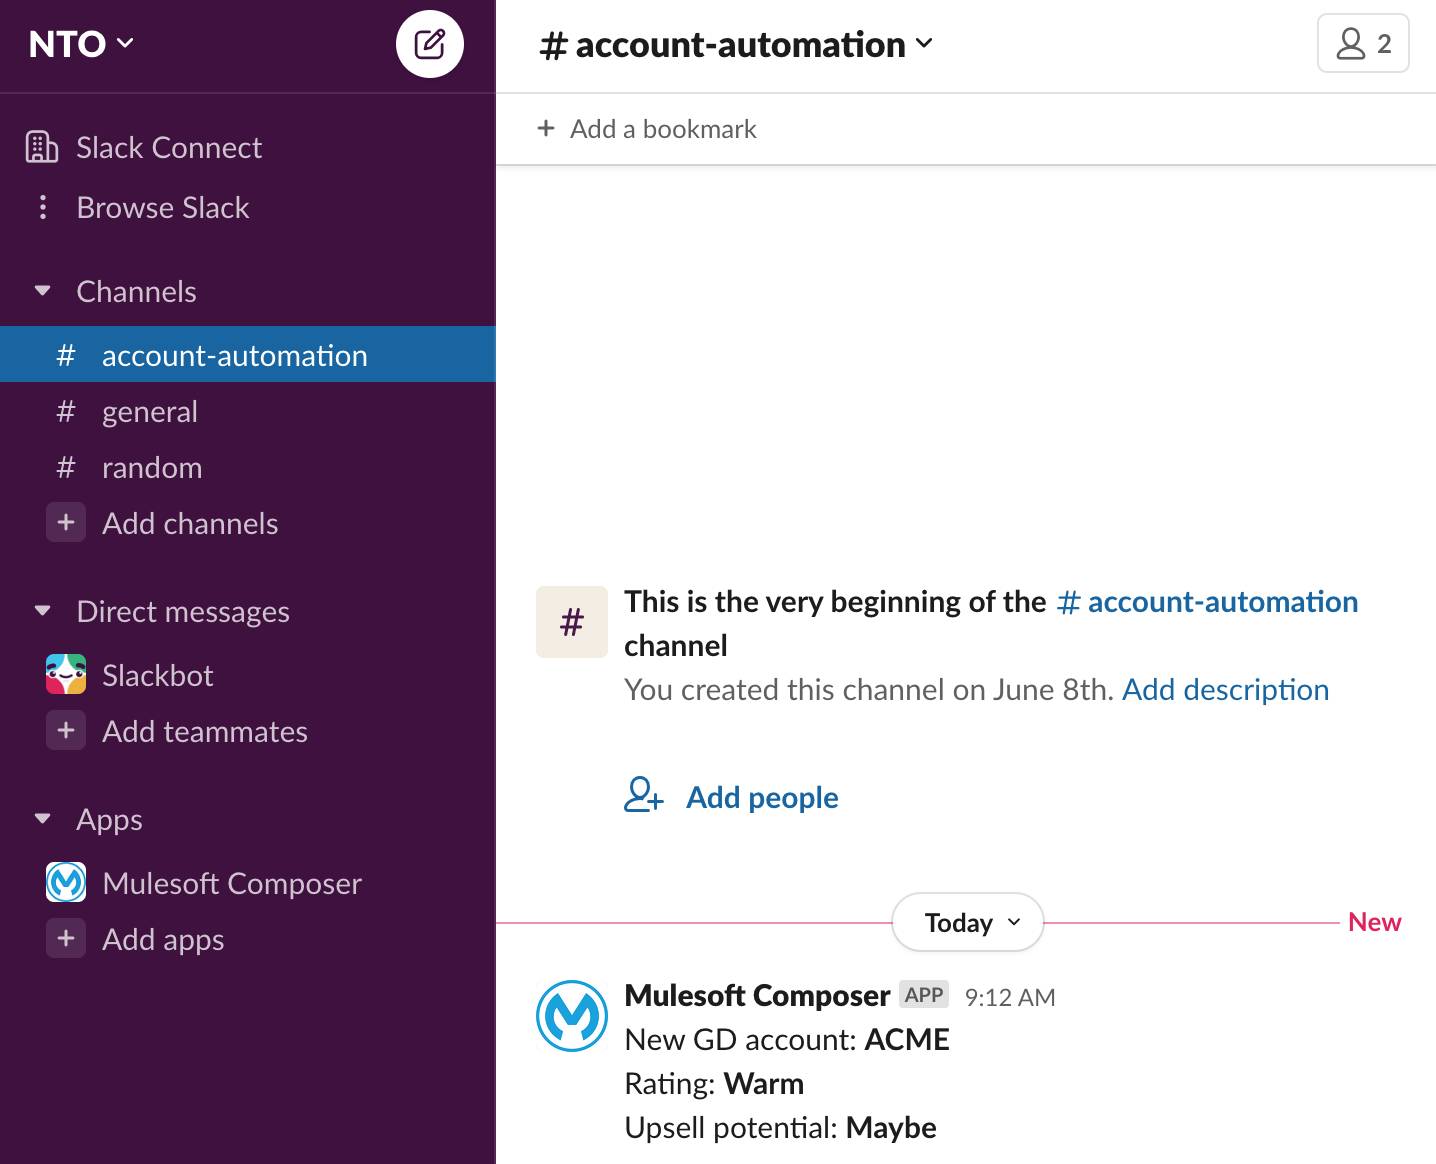Click the Channels section heading
Image resolution: width=1436 pixels, height=1164 pixels.
coord(136,292)
